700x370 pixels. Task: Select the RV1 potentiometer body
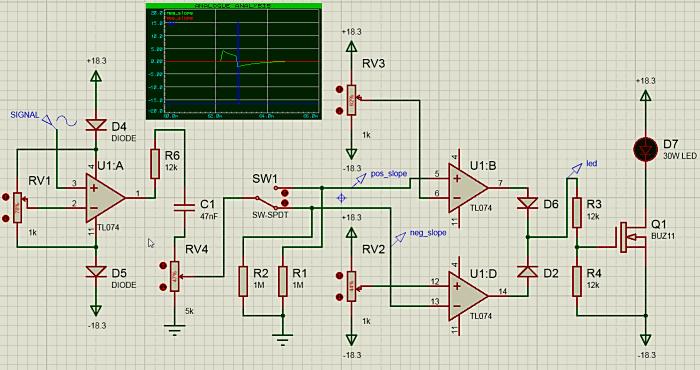click(x=17, y=208)
